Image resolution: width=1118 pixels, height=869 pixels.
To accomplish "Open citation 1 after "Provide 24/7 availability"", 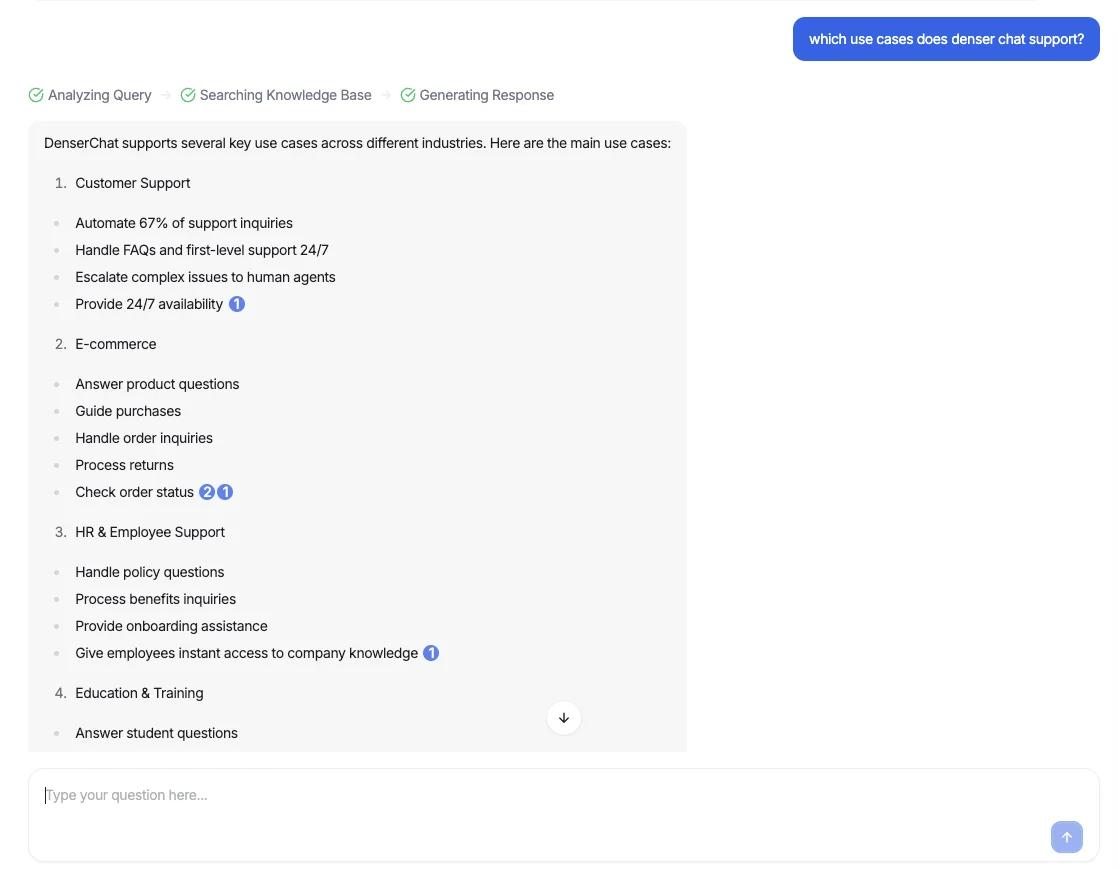I will (x=237, y=303).
